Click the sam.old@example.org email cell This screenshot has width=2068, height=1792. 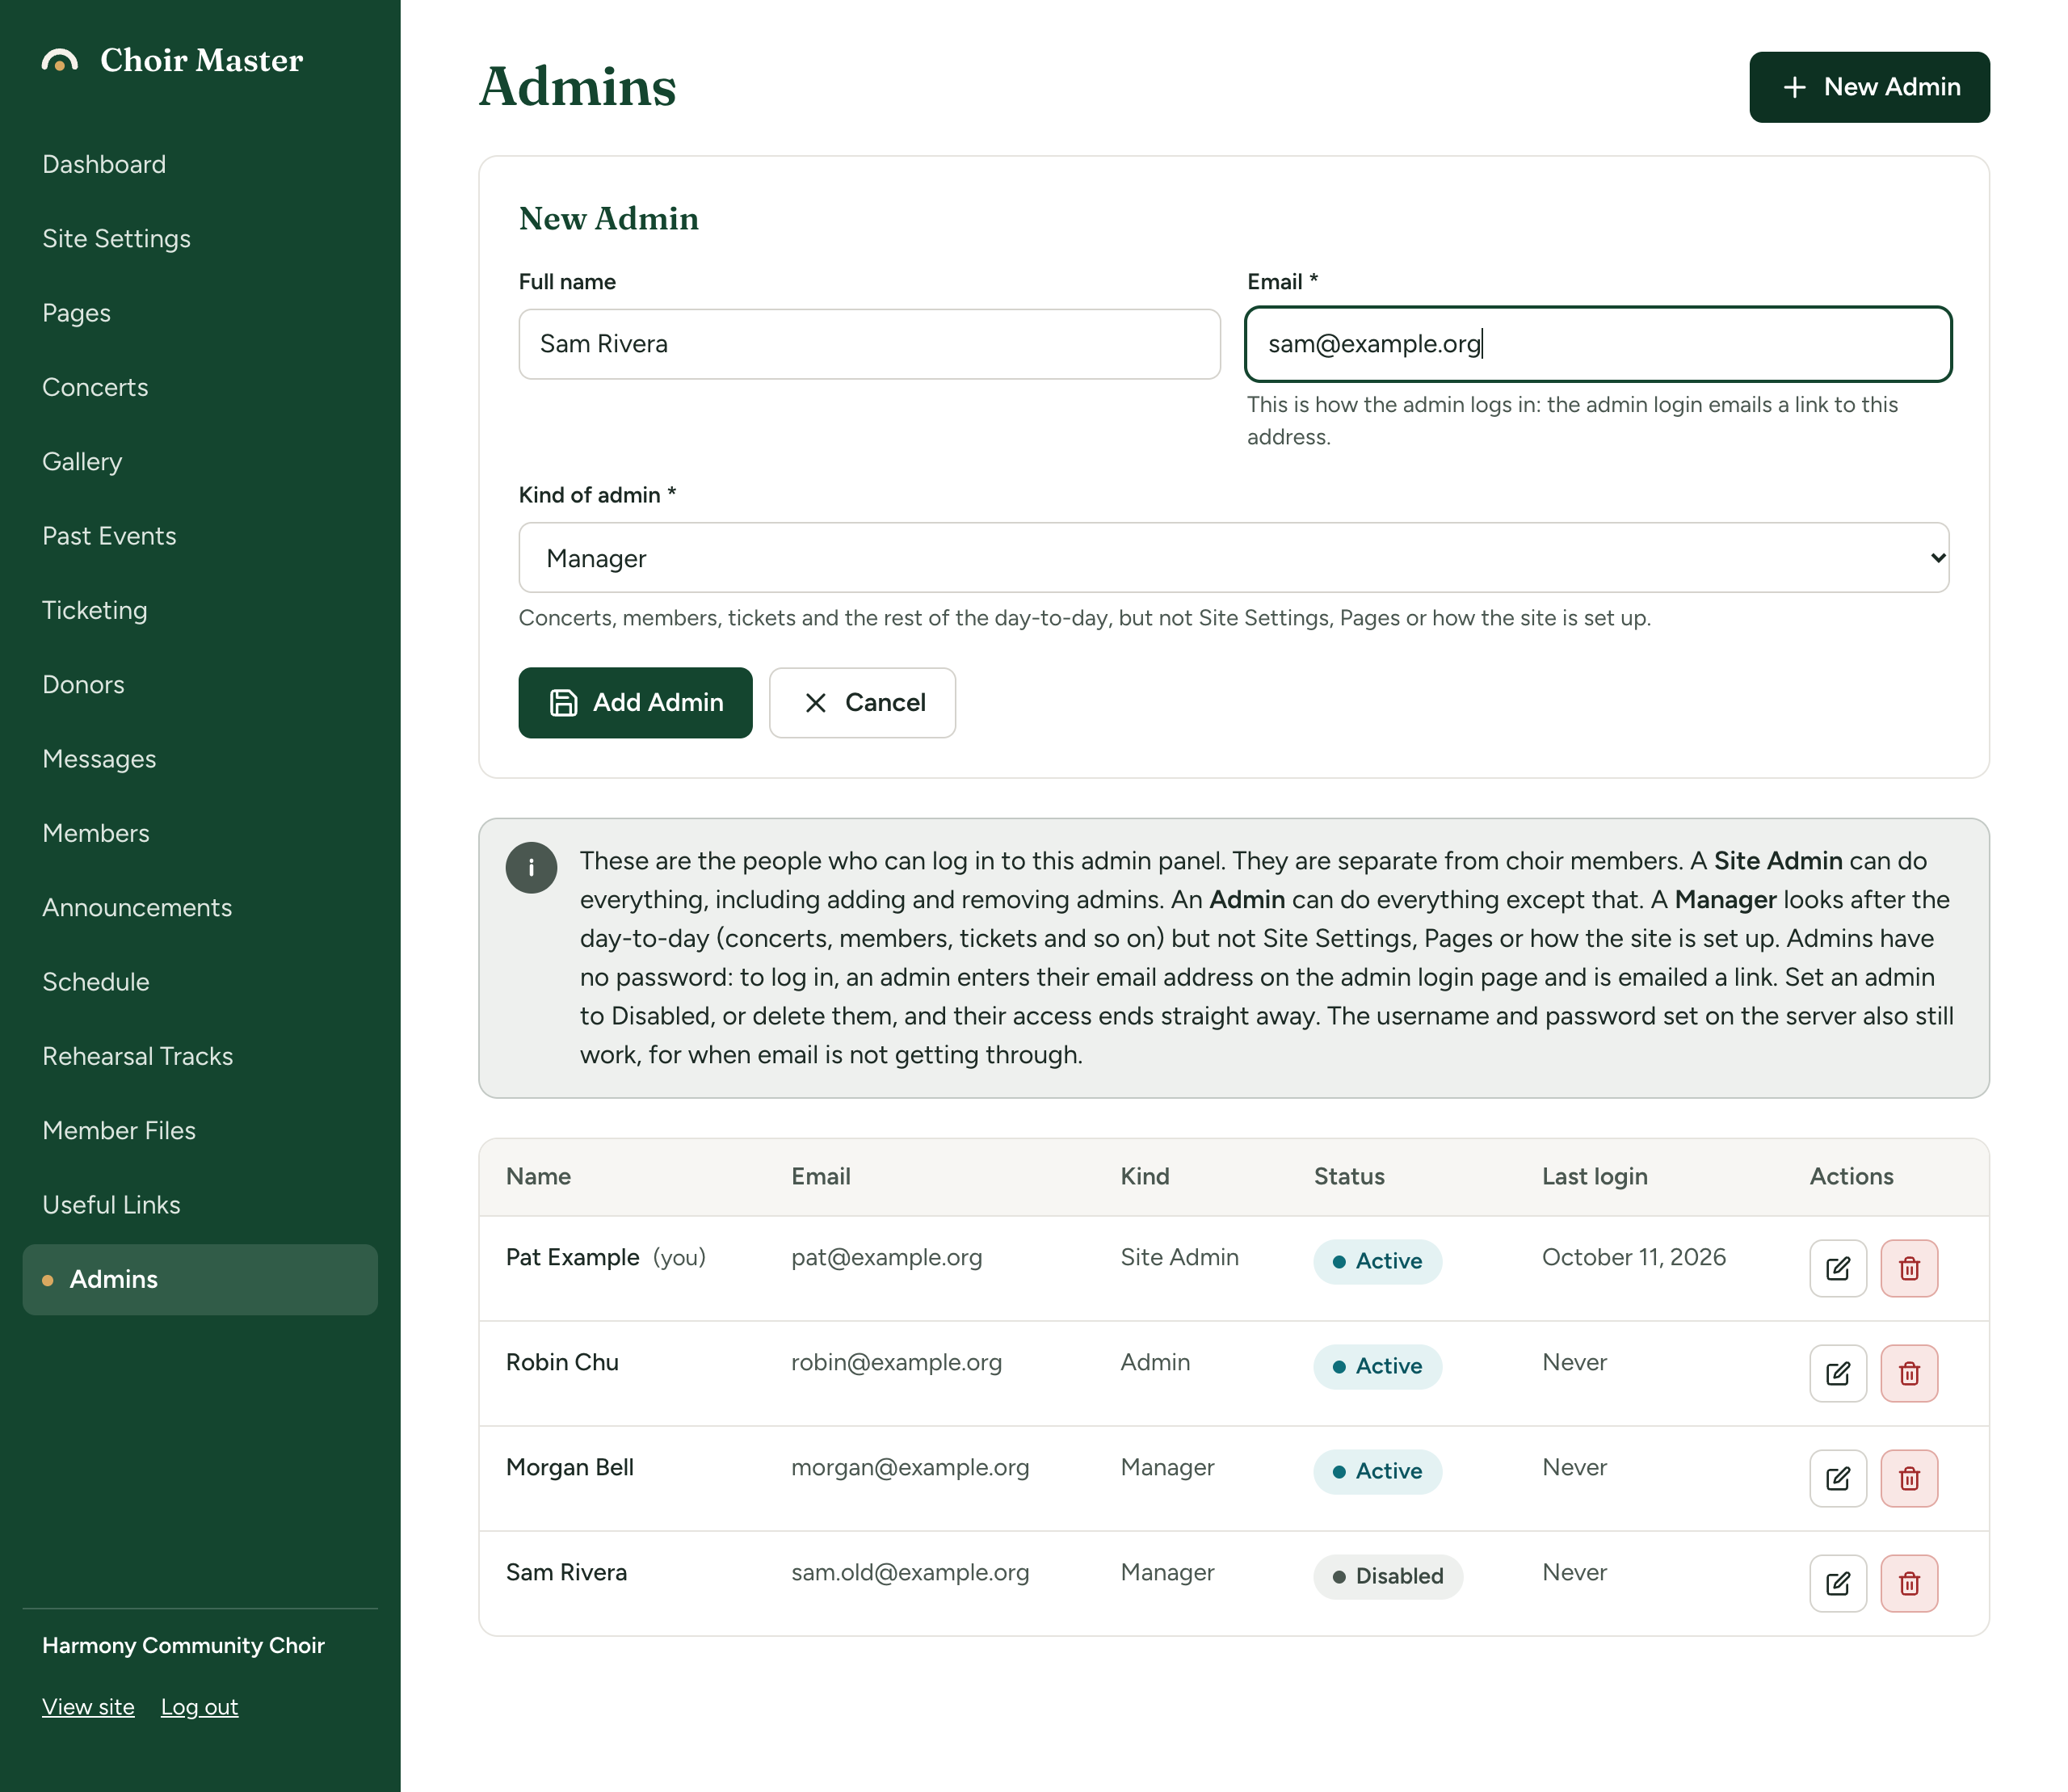tap(909, 1572)
